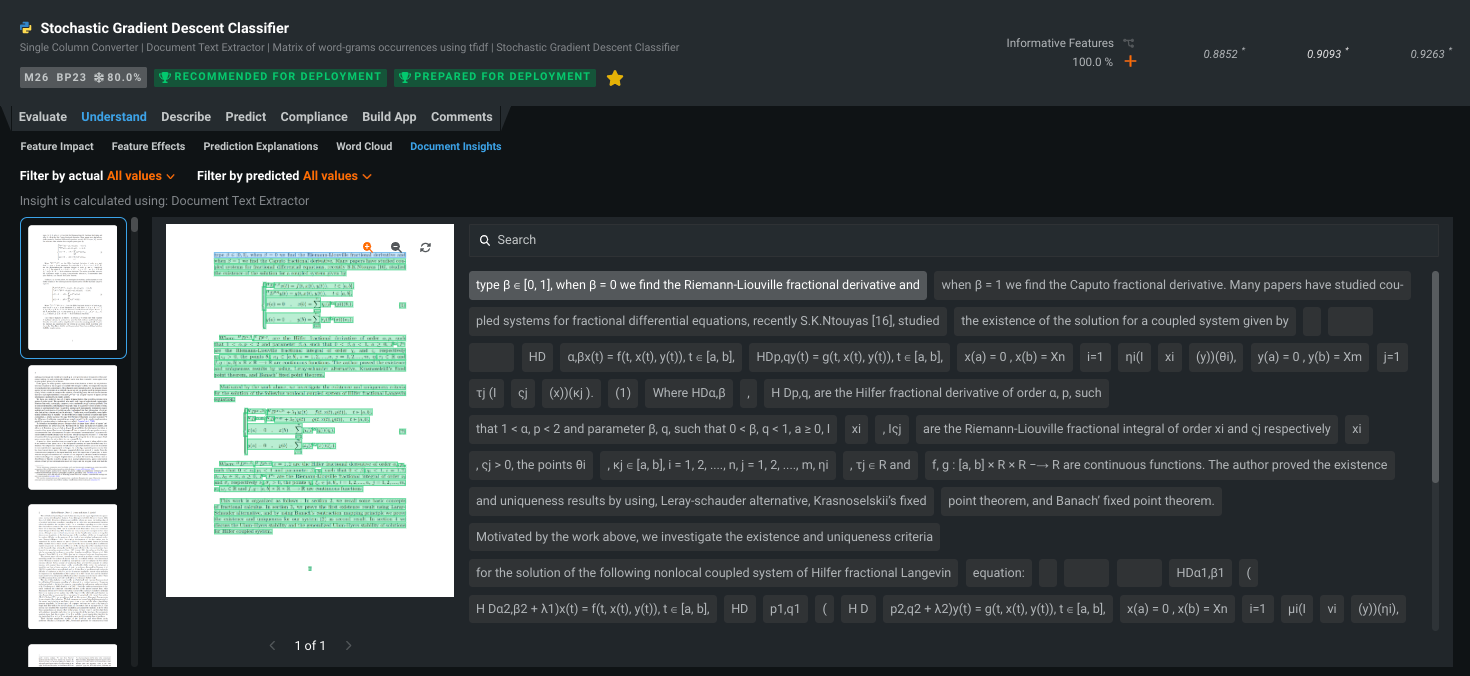Image resolution: width=1470 pixels, height=676 pixels.
Task: Click the zoom out magnifier icon
Action: click(x=396, y=247)
